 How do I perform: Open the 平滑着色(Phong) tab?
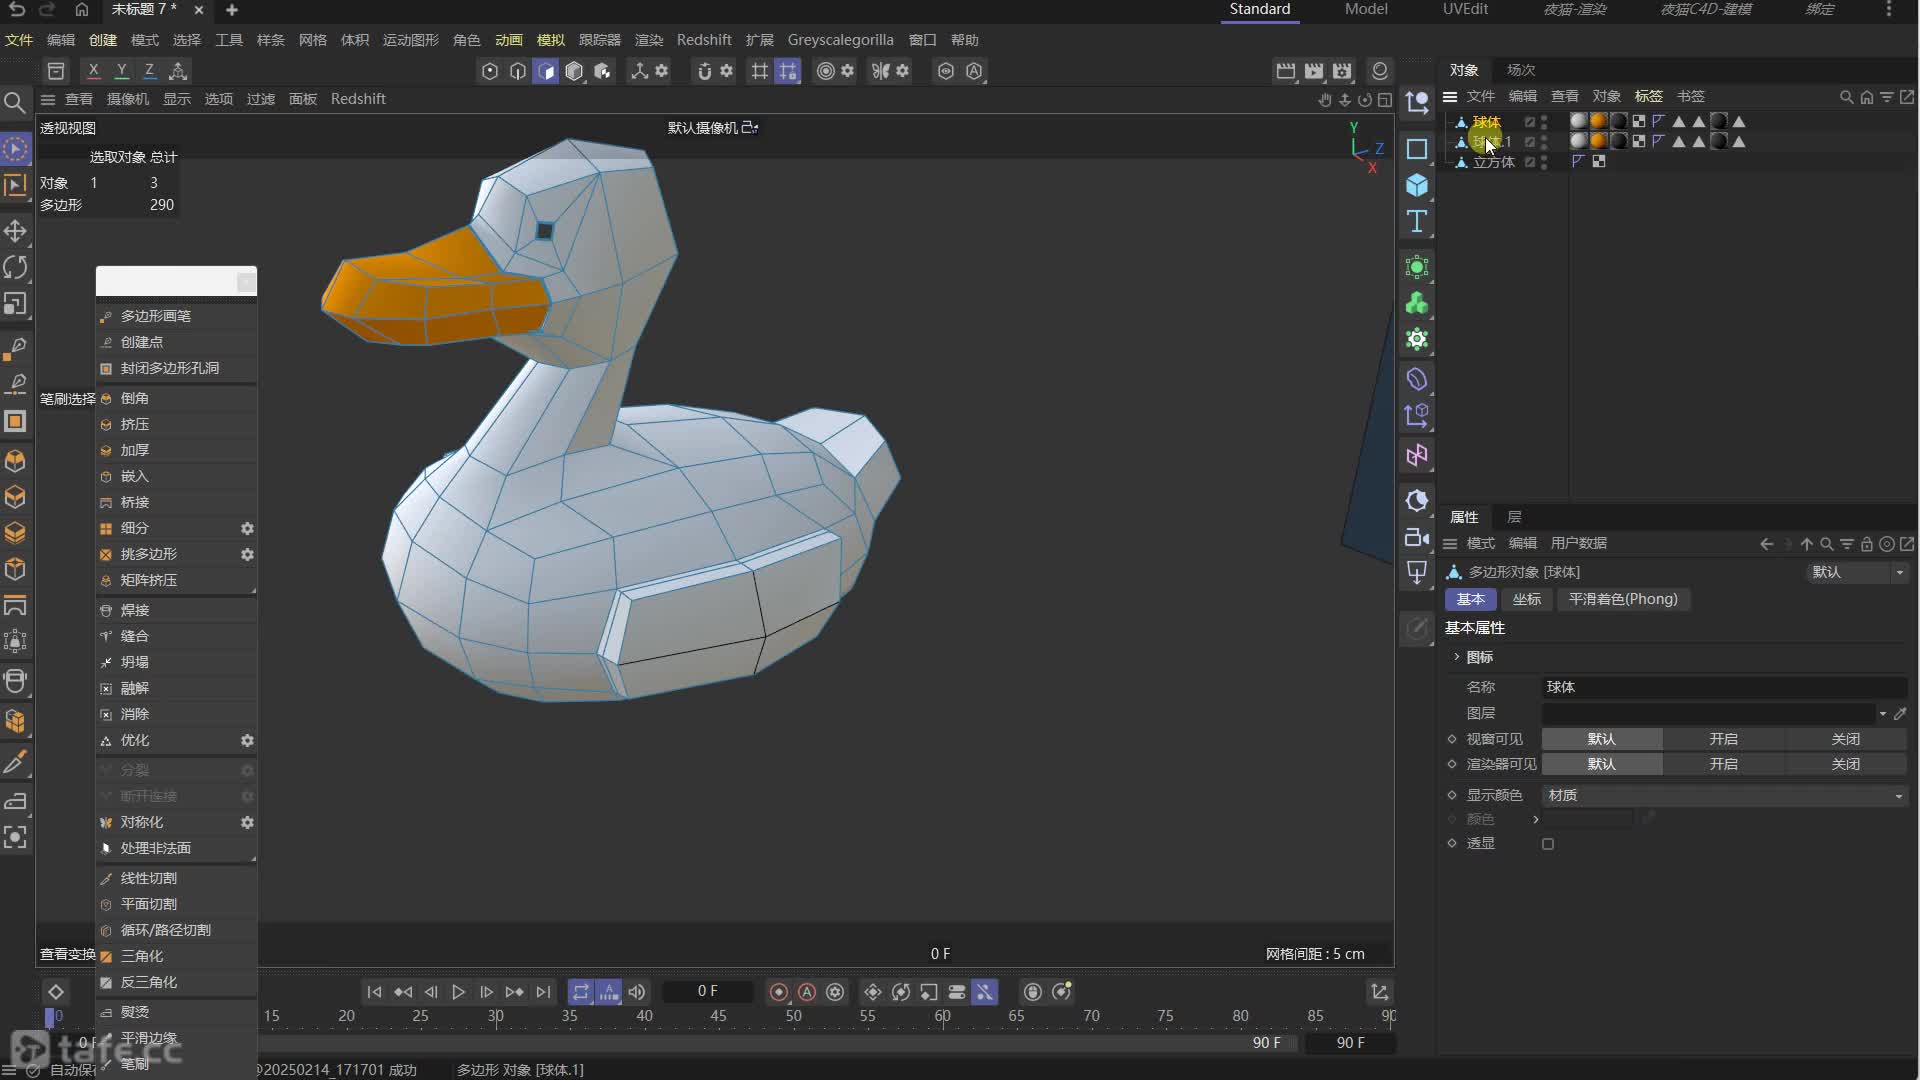(1623, 599)
